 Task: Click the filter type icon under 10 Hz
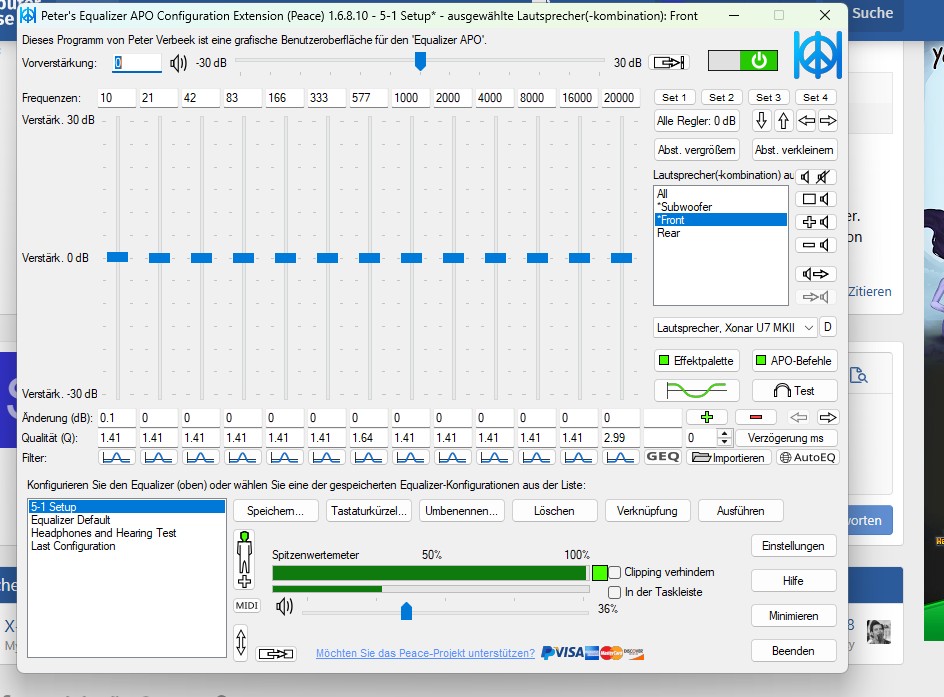pos(116,457)
